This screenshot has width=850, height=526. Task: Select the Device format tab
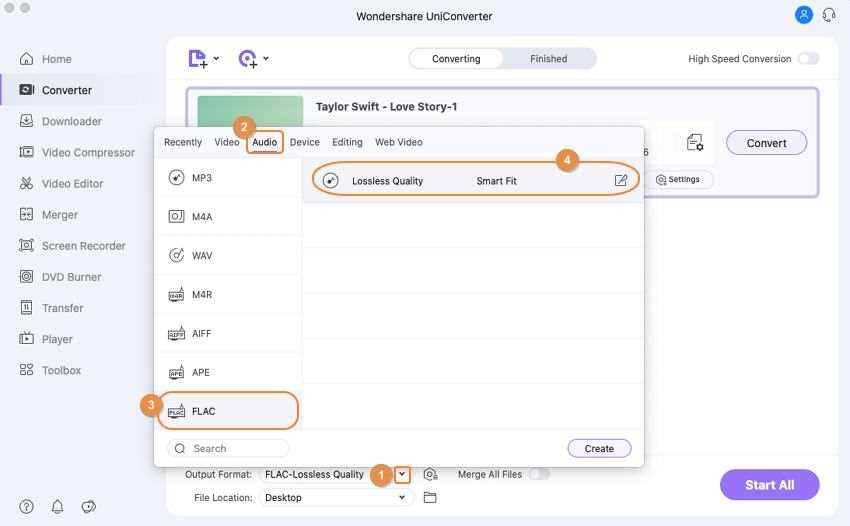pyautogui.click(x=305, y=142)
